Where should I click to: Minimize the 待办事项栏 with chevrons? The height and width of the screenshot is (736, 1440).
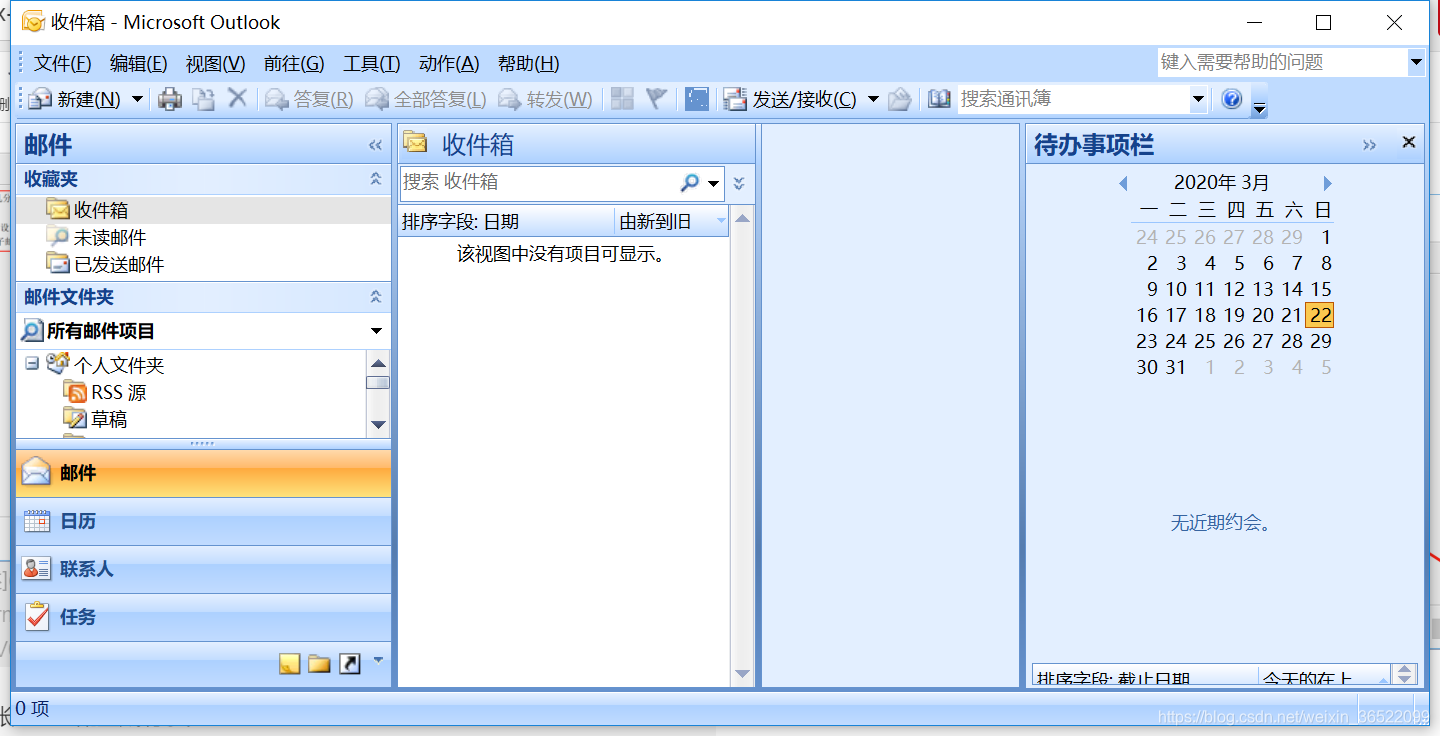click(x=1369, y=145)
